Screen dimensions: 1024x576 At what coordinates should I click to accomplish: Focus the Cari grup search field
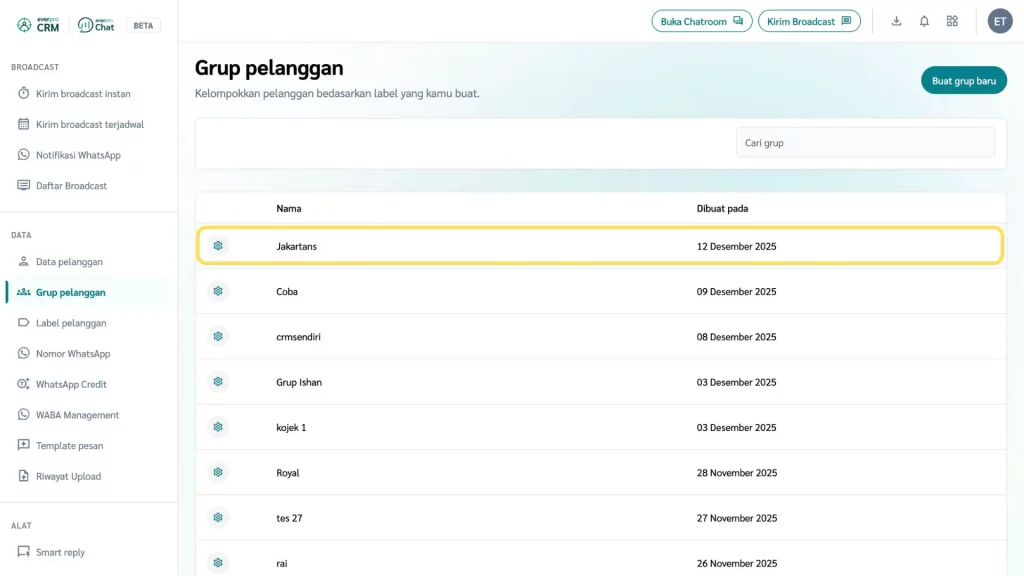tap(865, 143)
